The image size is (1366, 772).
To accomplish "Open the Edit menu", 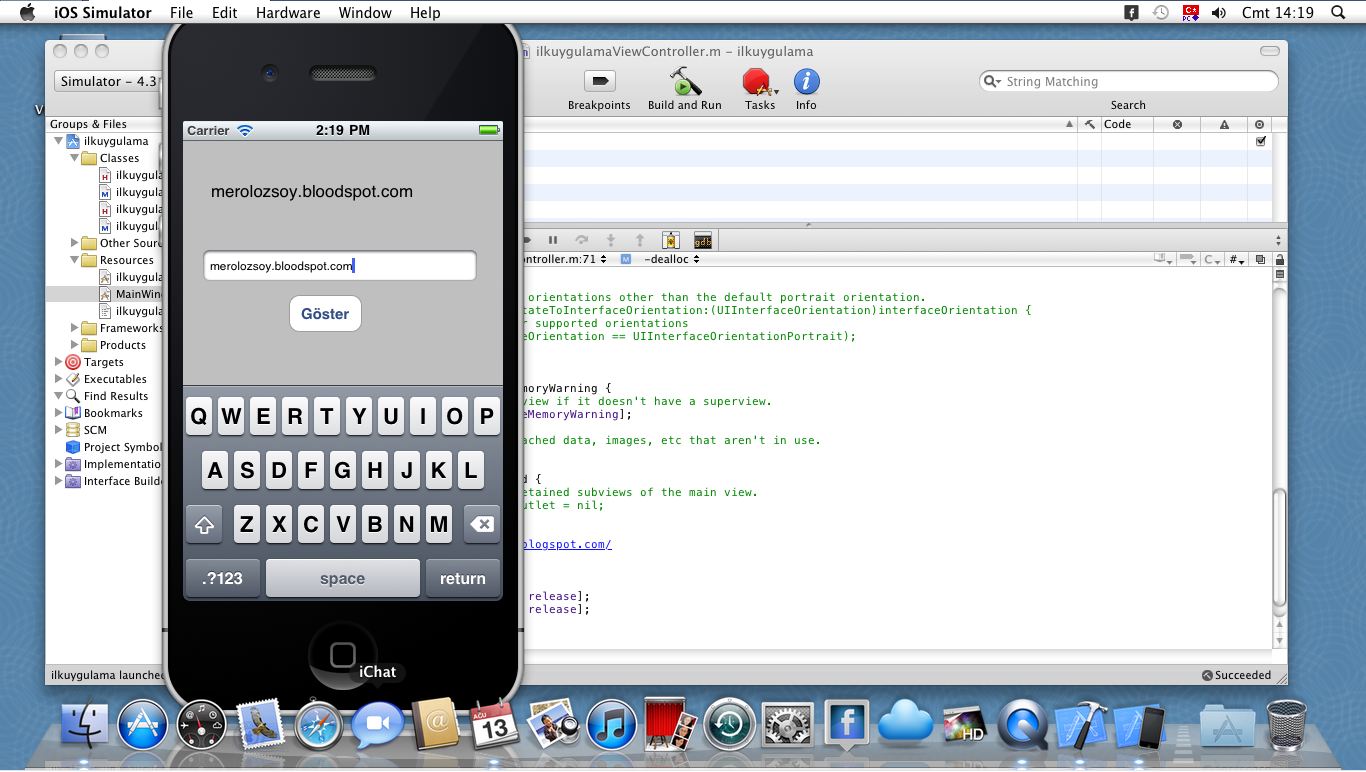I will click(225, 13).
